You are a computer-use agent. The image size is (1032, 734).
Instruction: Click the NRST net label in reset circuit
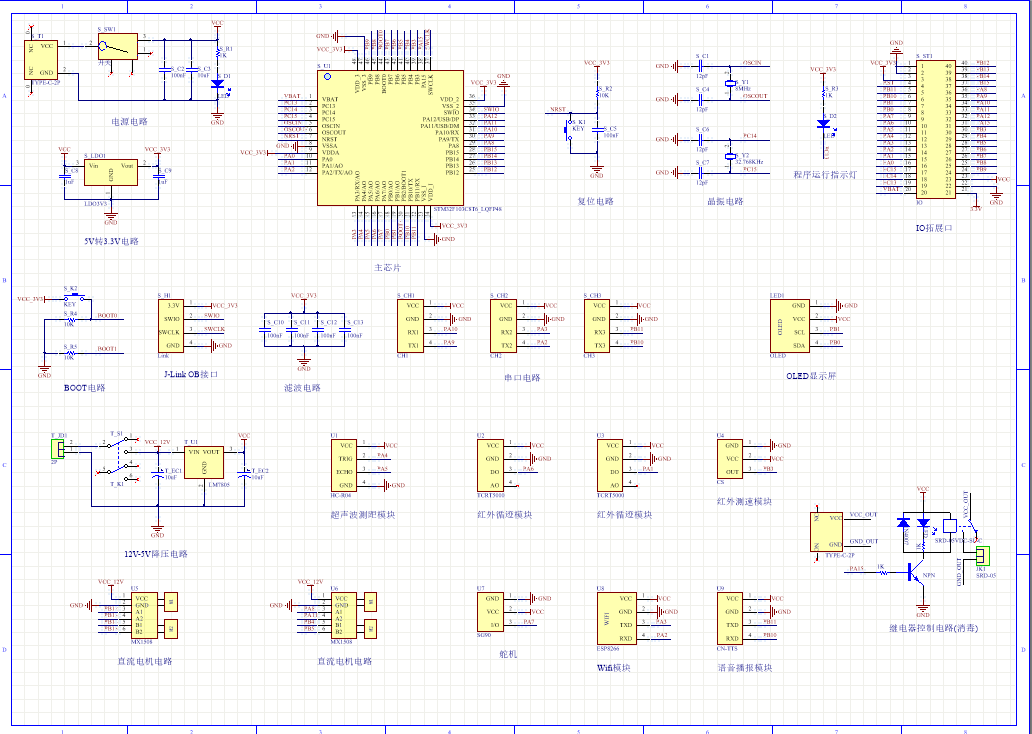point(557,109)
